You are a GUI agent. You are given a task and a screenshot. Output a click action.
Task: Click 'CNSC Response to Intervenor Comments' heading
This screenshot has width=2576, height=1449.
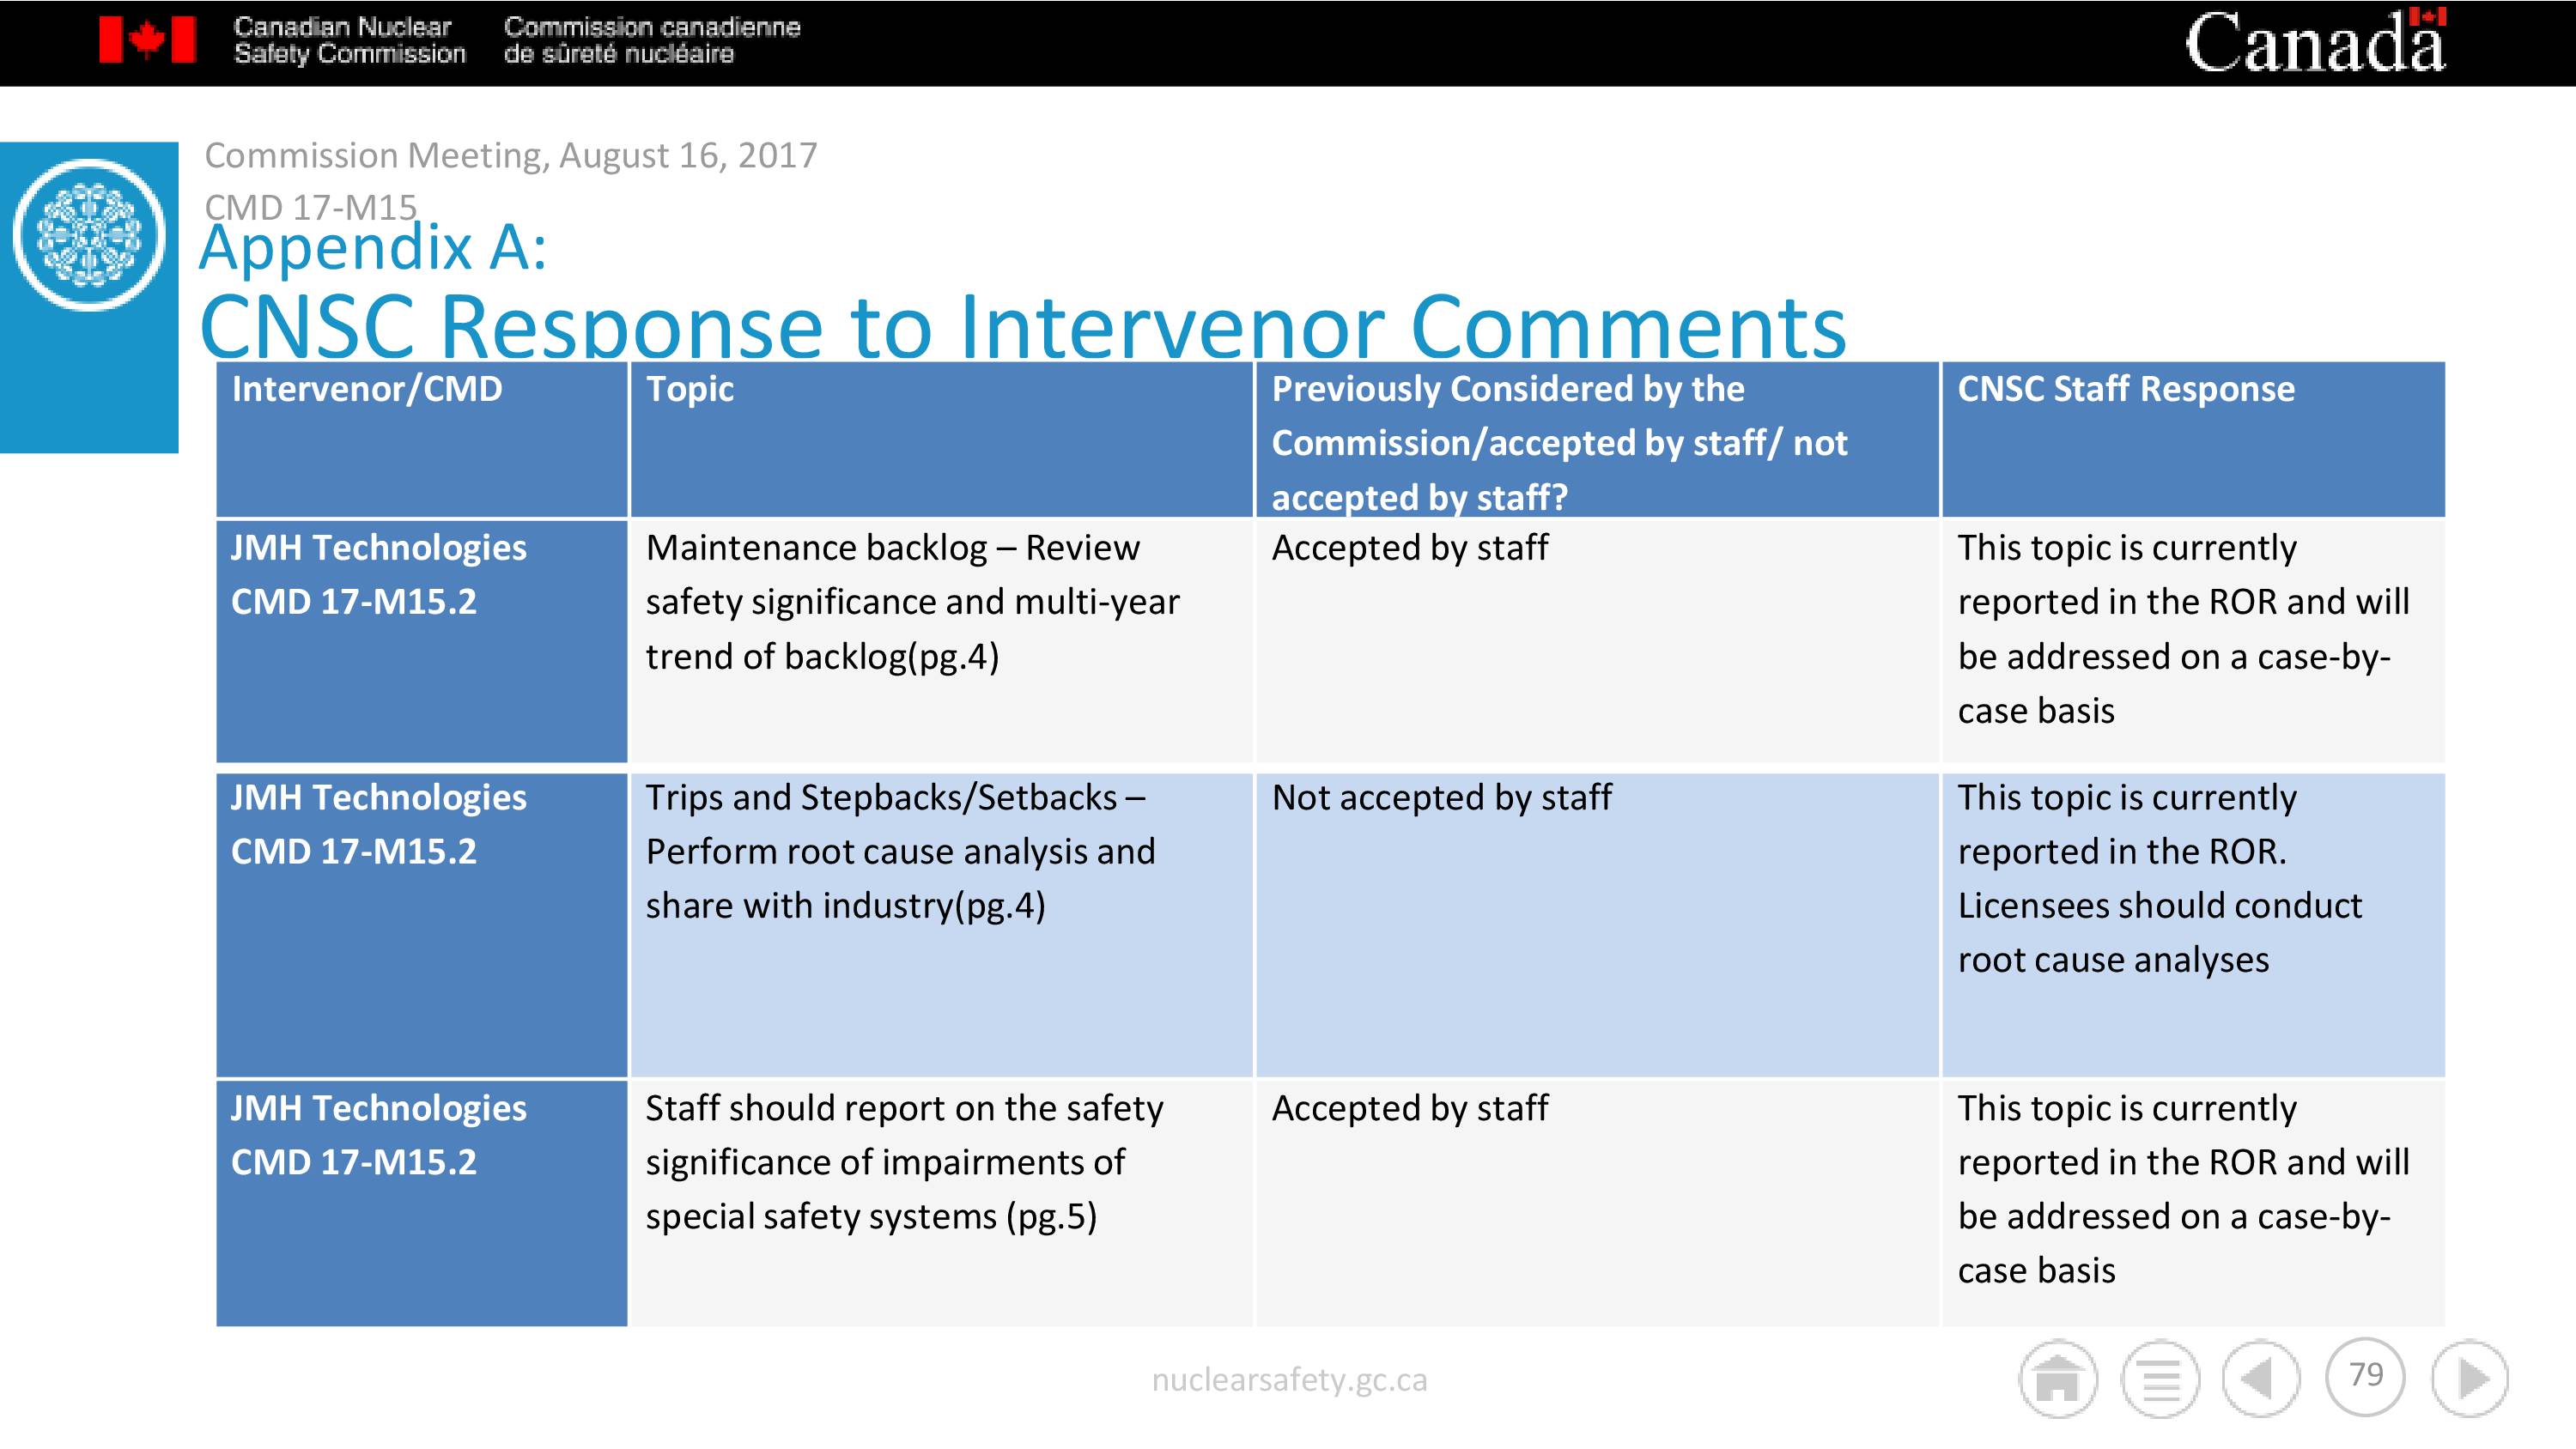click(1023, 325)
